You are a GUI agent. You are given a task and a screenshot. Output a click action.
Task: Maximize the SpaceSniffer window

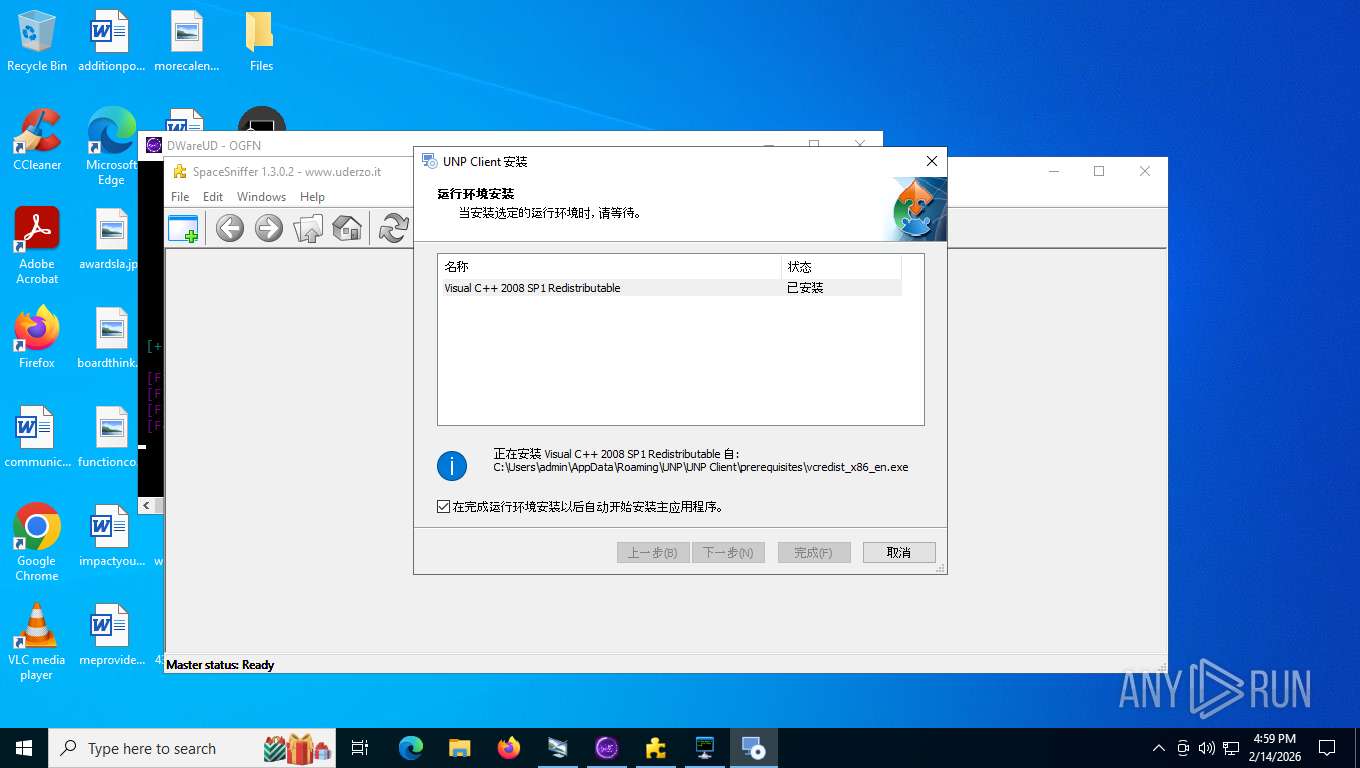click(1099, 171)
